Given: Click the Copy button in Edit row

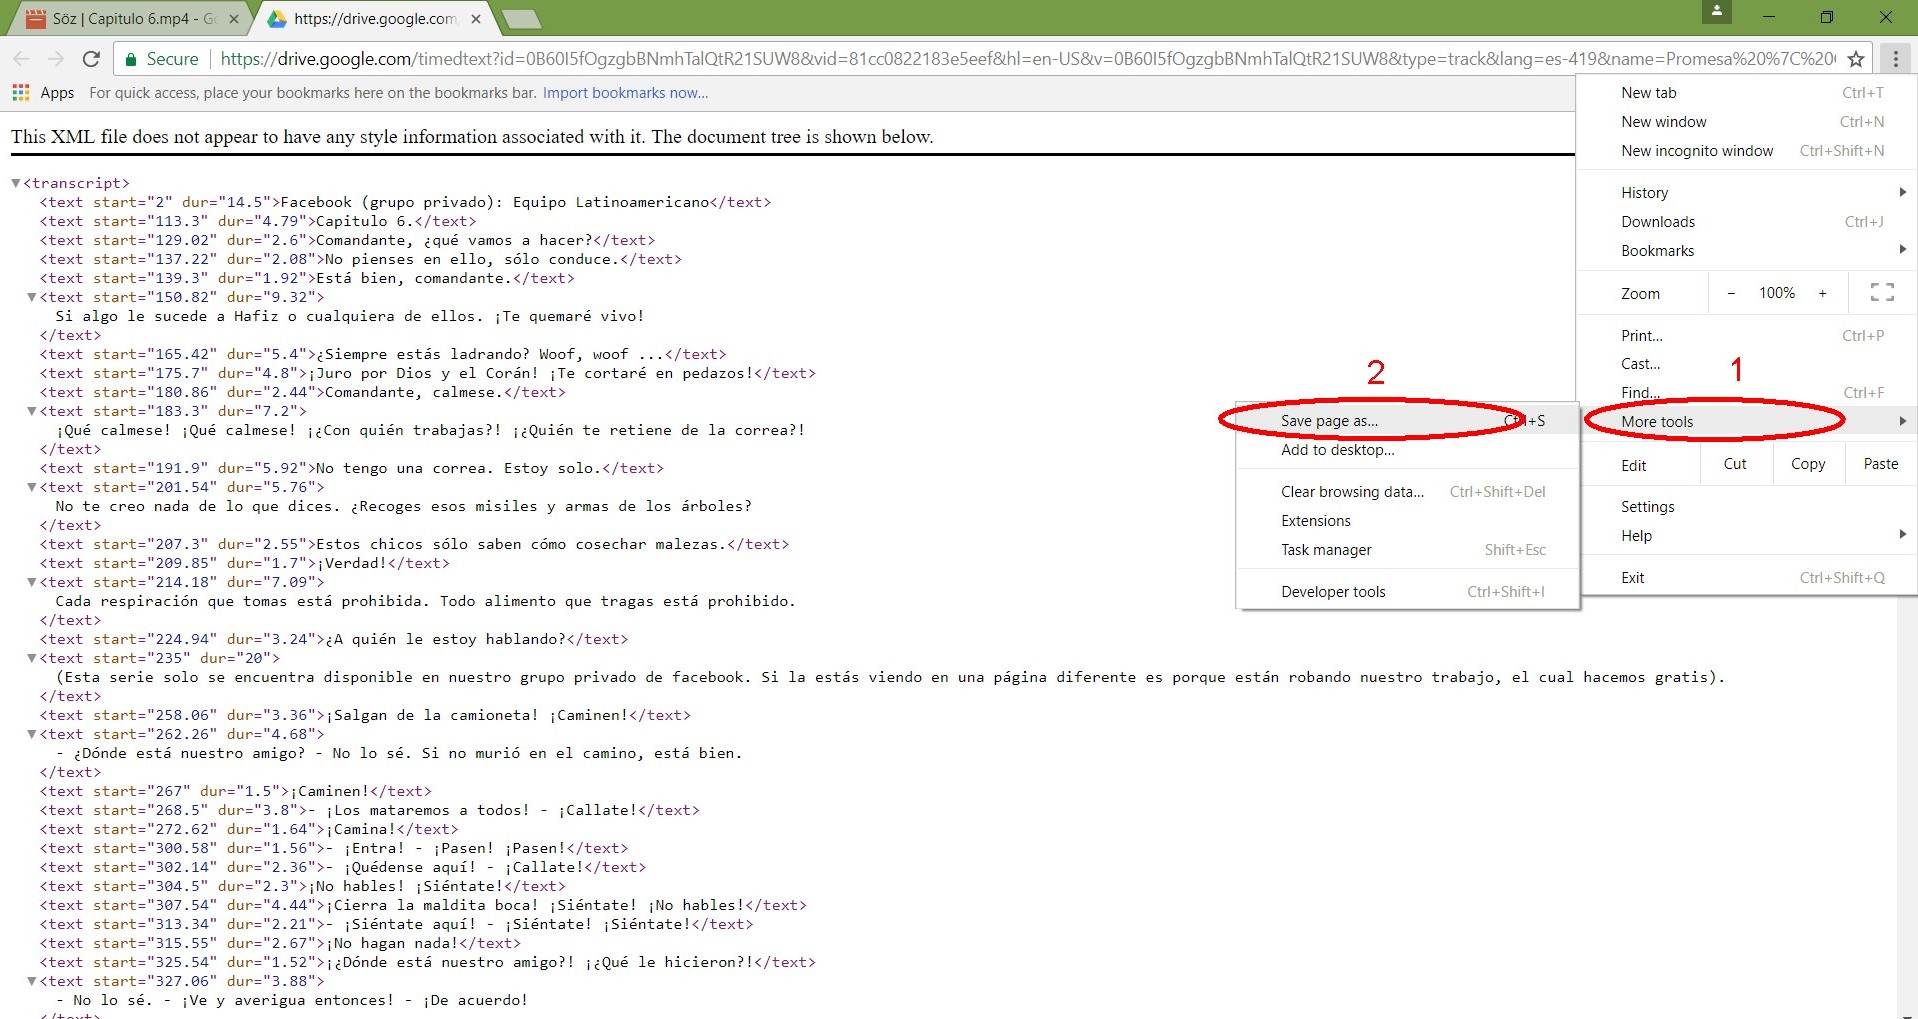Looking at the screenshot, I should [x=1808, y=464].
